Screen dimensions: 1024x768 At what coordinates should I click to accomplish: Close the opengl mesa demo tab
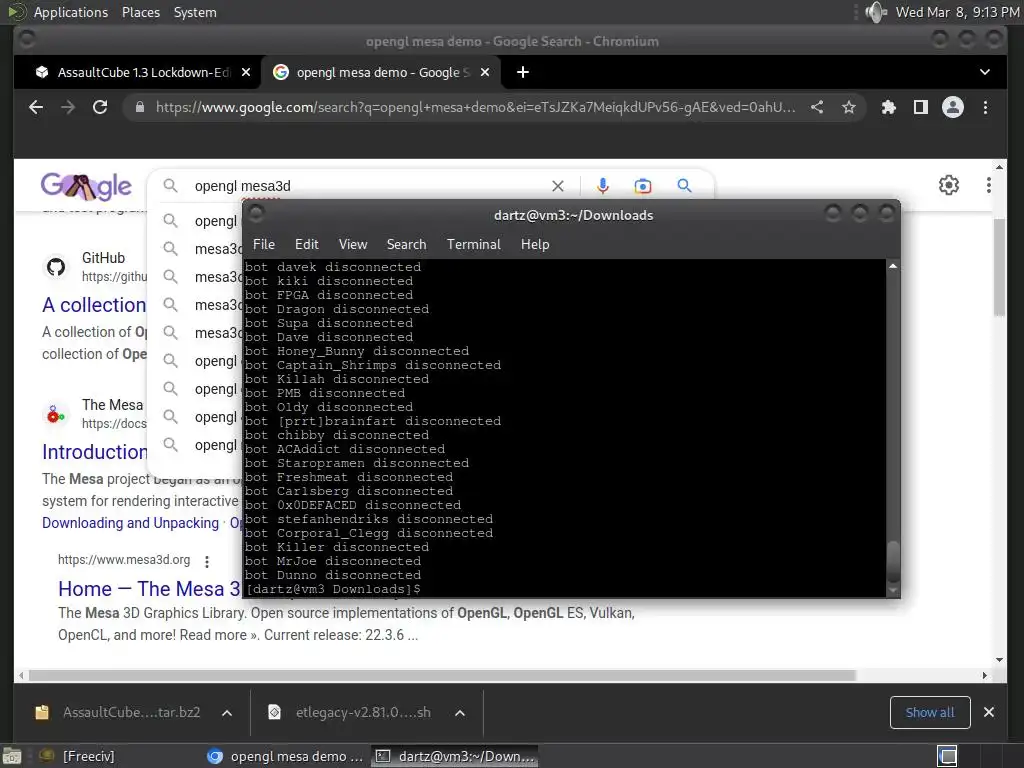(x=485, y=72)
